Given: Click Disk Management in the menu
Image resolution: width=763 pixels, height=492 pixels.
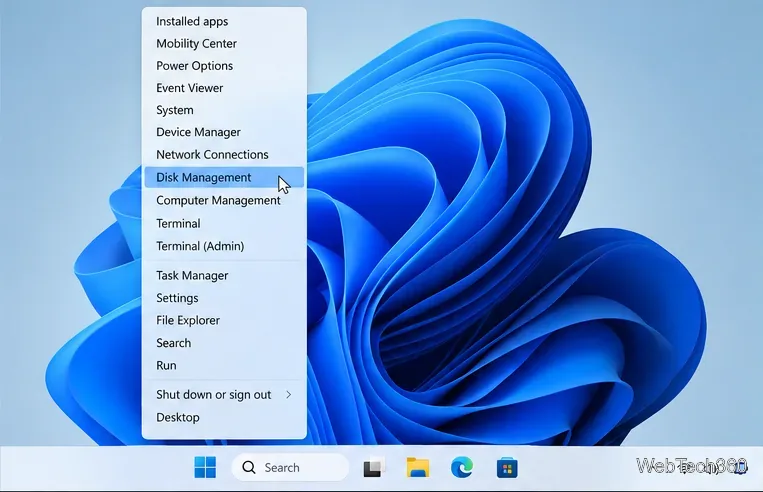Looking at the screenshot, I should click(224, 177).
